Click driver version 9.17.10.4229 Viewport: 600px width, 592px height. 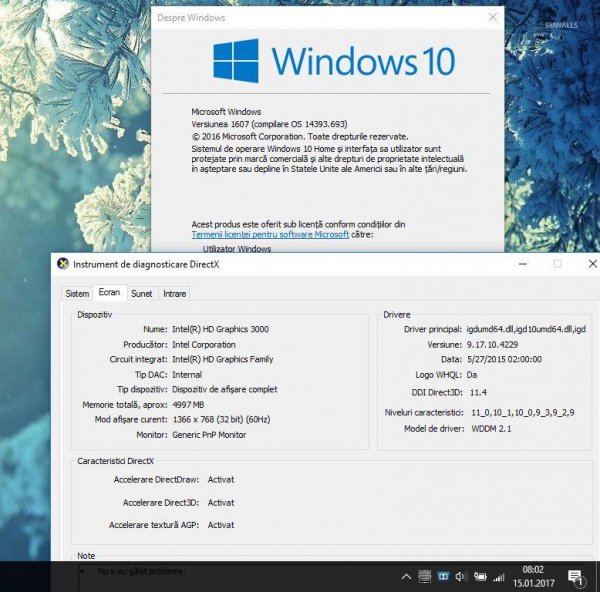(x=492, y=344)
